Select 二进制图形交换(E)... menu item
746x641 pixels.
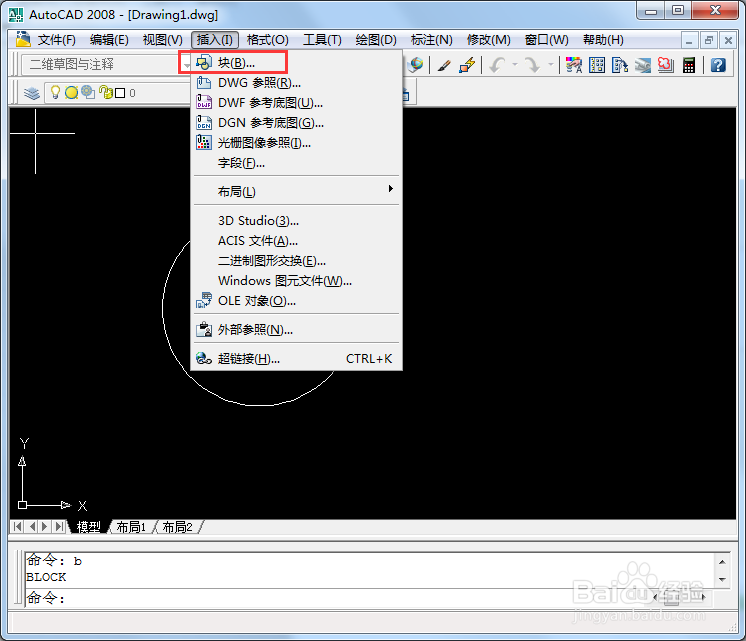296,261
